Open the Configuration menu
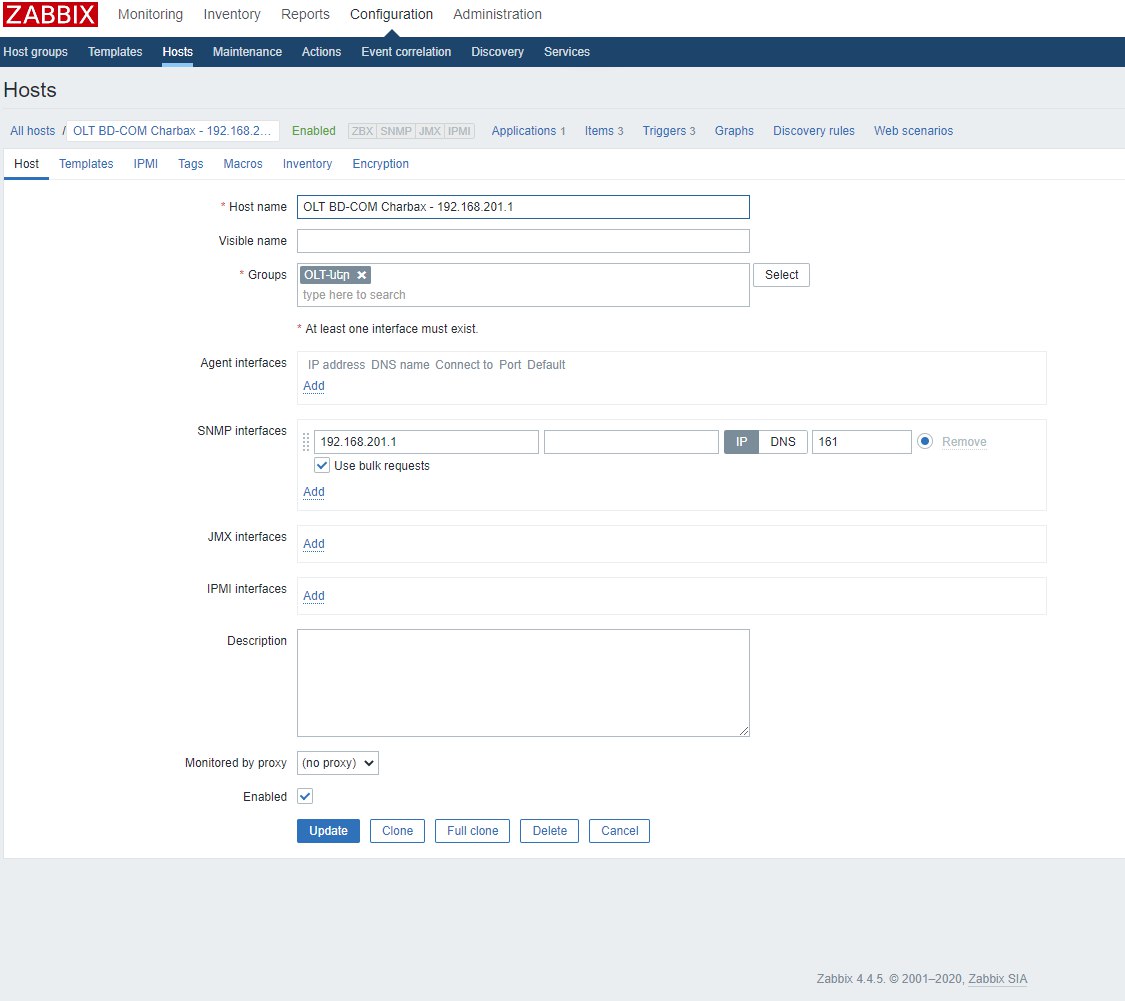This screenshot has height=1001, width=1125. pyautogui.click(x=391, y=14)
